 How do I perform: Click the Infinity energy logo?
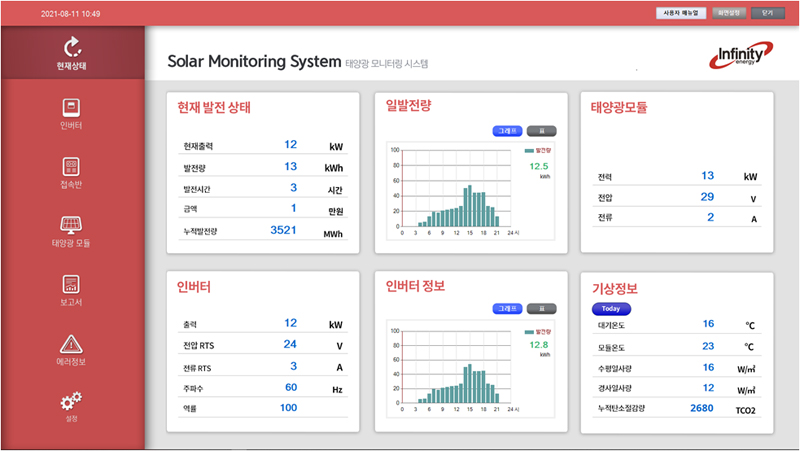click(x=741, y=55)
